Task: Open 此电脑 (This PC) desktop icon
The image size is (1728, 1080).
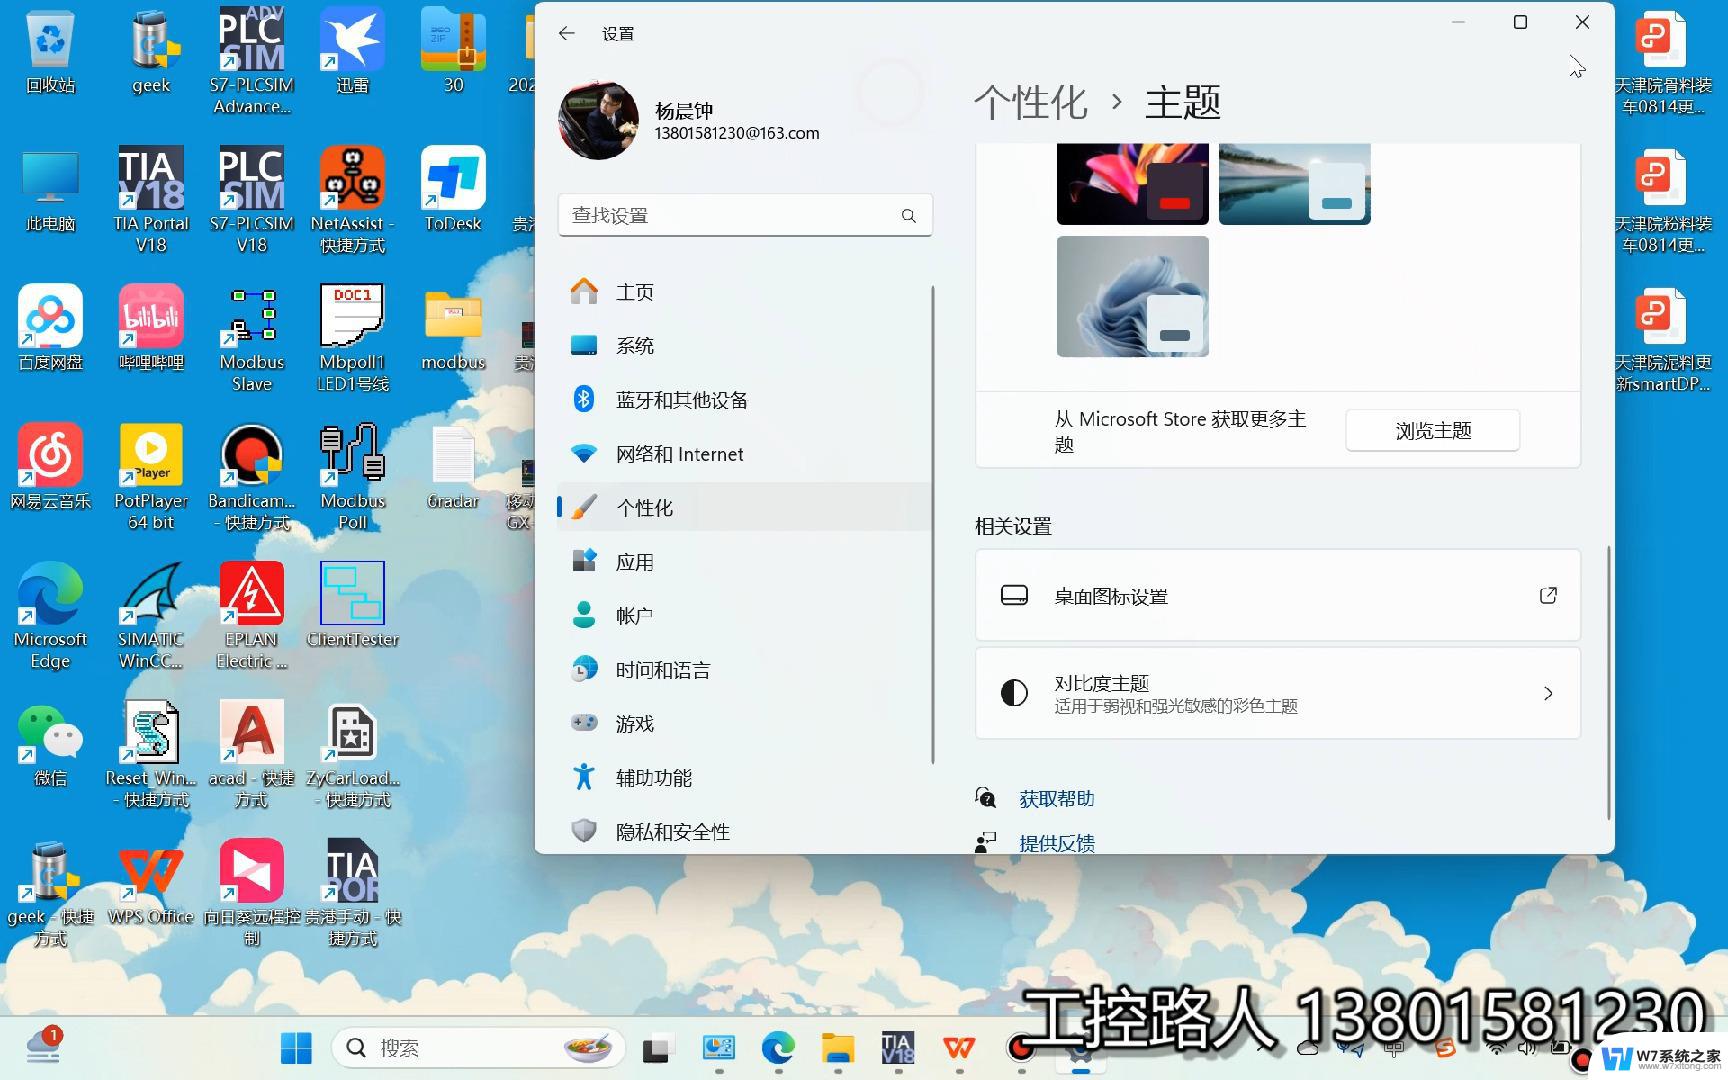Action: tap(50, 191)
